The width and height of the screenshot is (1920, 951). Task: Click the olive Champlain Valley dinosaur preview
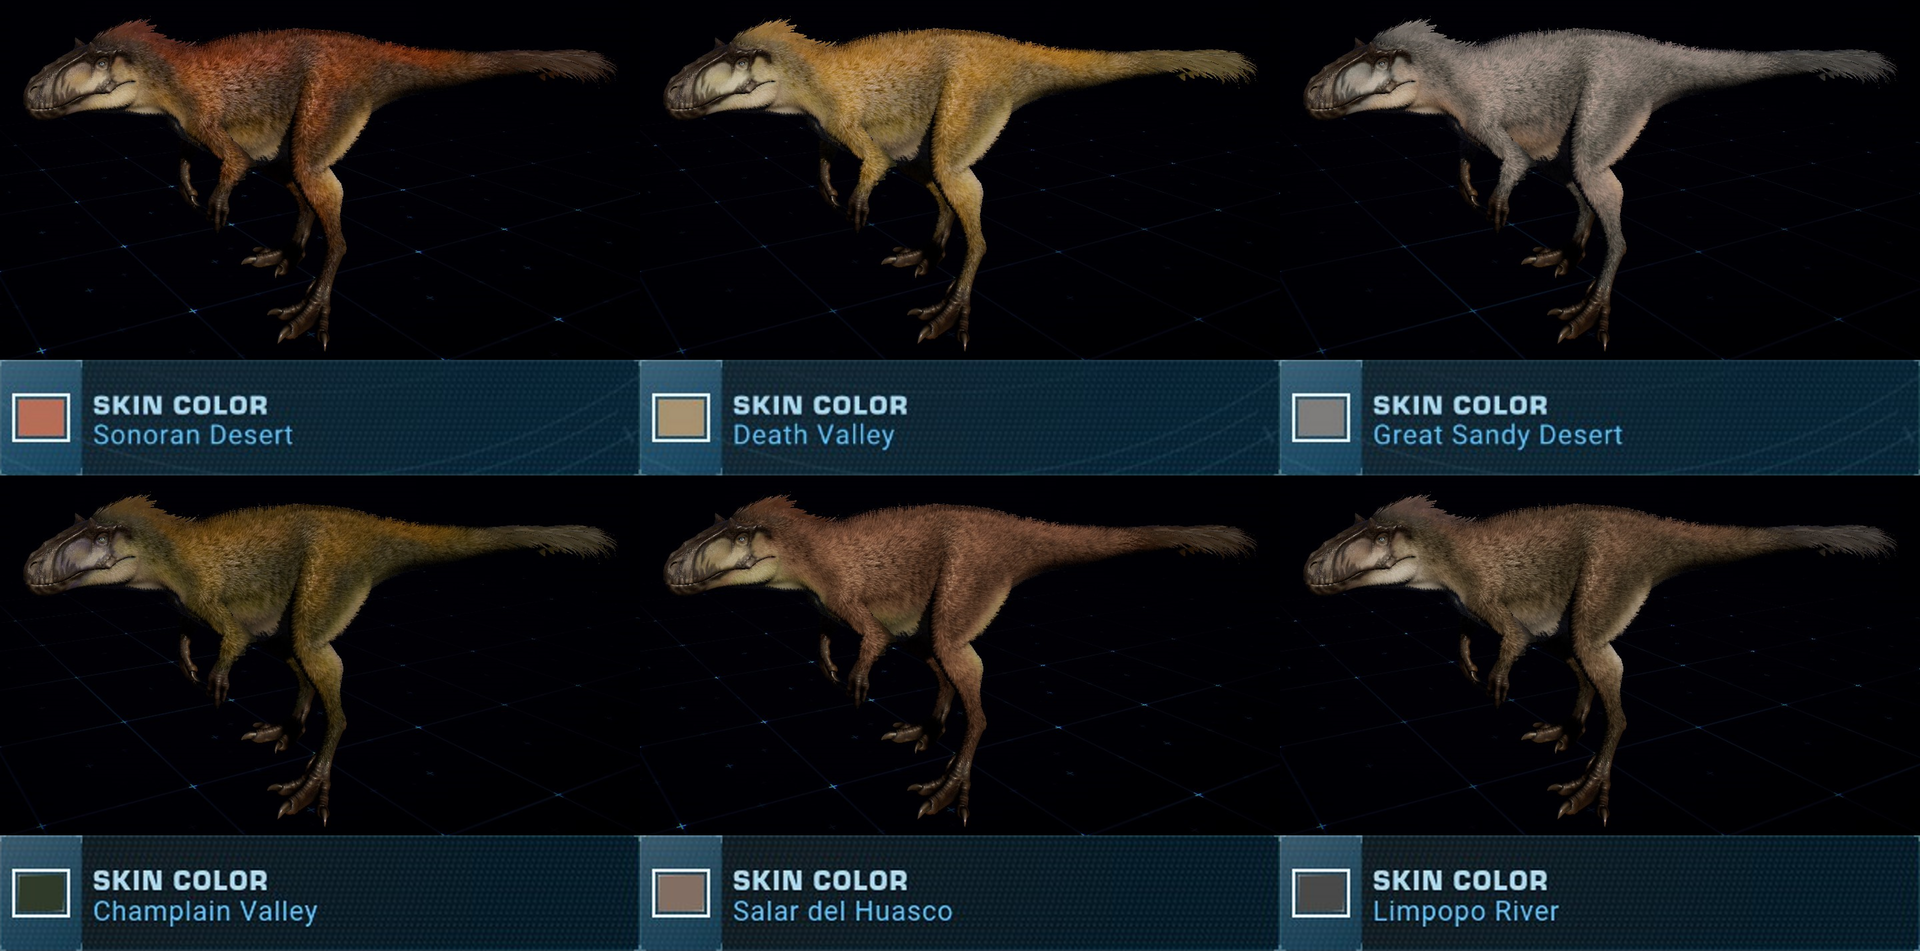pyautogui.click(x=318, y=656)
